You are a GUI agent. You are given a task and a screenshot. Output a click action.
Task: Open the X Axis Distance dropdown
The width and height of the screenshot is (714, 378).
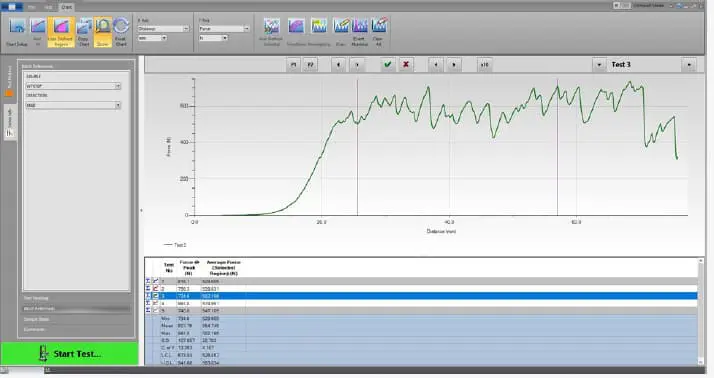(x=163, y=29)
